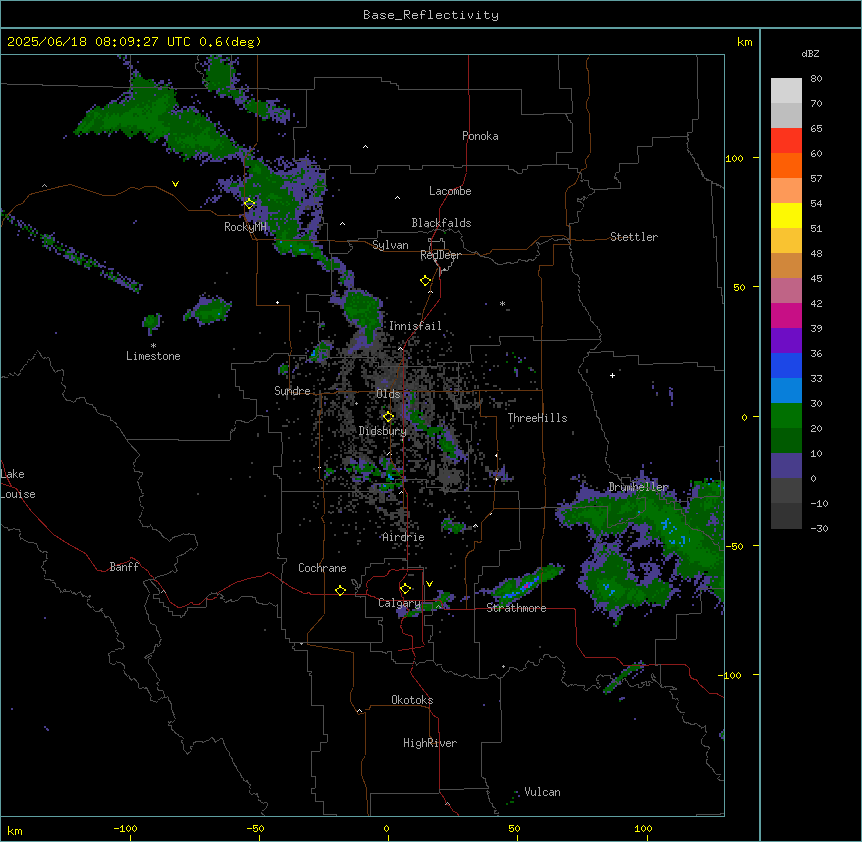This screenshot has width=862, height=842.
Task: Click the Base_Reflectivity title
Action: (431, 15)
